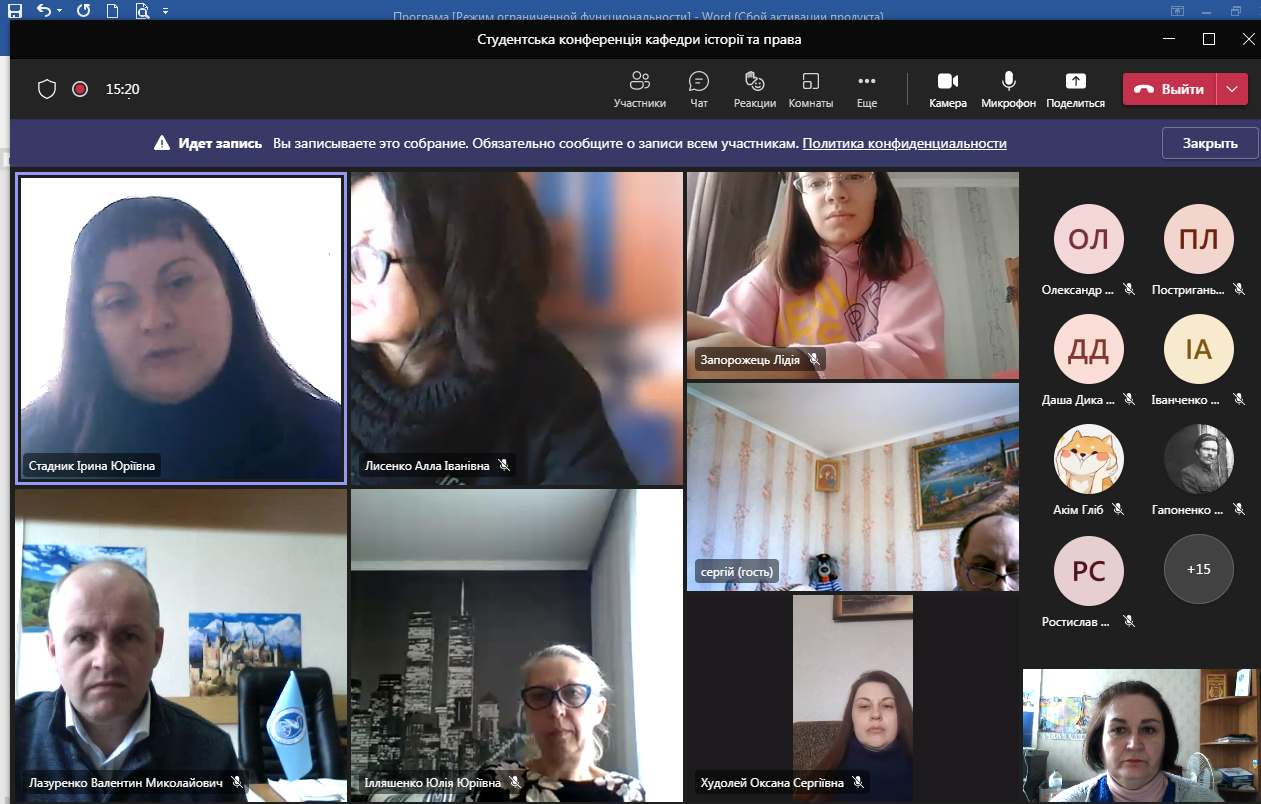1261x804 pixels.
Task: Click the ОЛ avatar for Олександр
Action: click(1089, 239)
